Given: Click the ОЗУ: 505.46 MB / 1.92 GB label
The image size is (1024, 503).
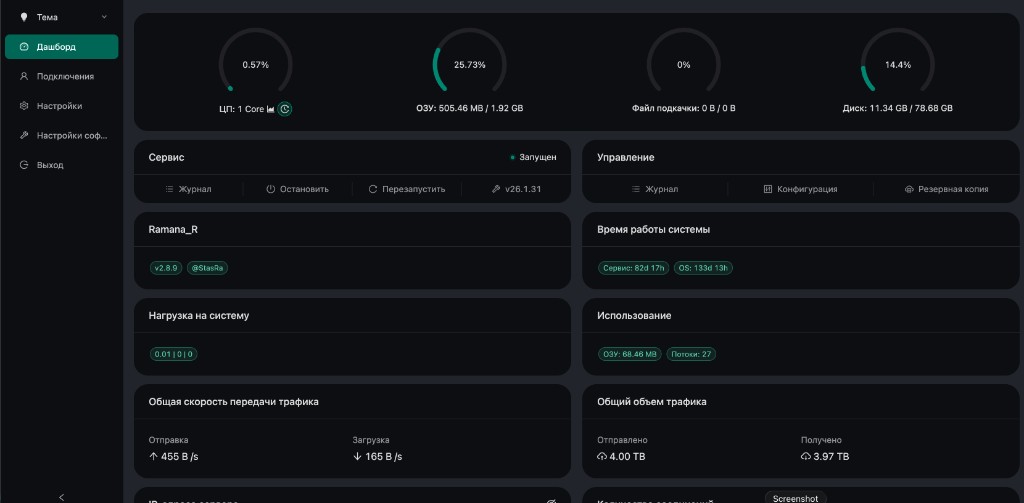Looking at the screenshot, I should point(470,108).
